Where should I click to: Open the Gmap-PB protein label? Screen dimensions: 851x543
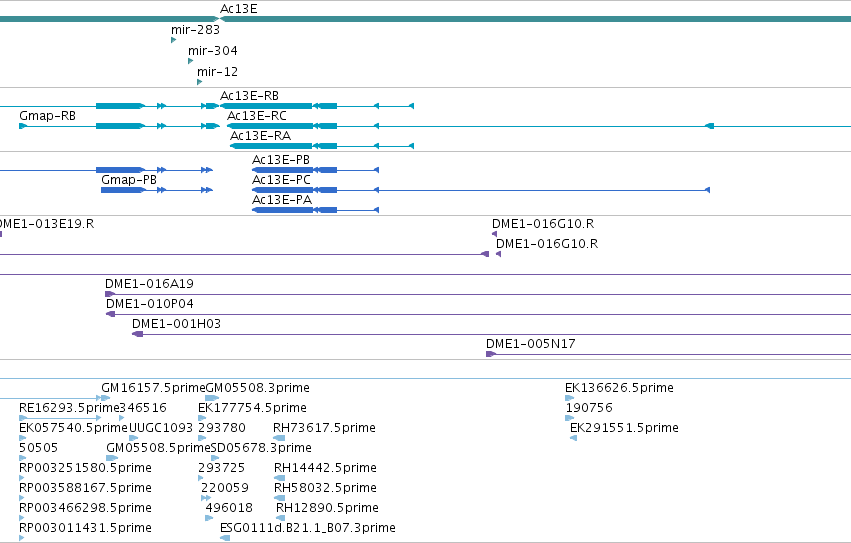[x=129, y=180]
